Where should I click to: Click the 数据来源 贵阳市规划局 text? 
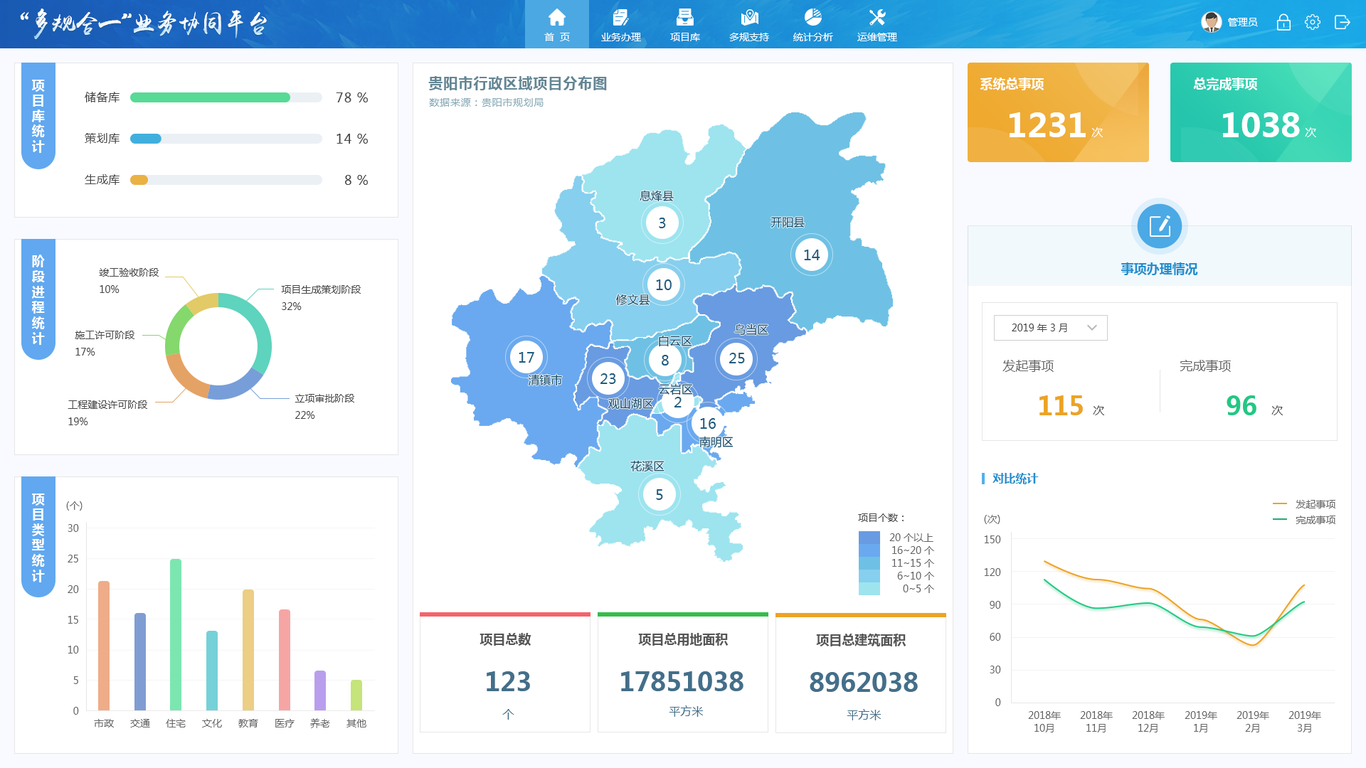pos(486,102)
